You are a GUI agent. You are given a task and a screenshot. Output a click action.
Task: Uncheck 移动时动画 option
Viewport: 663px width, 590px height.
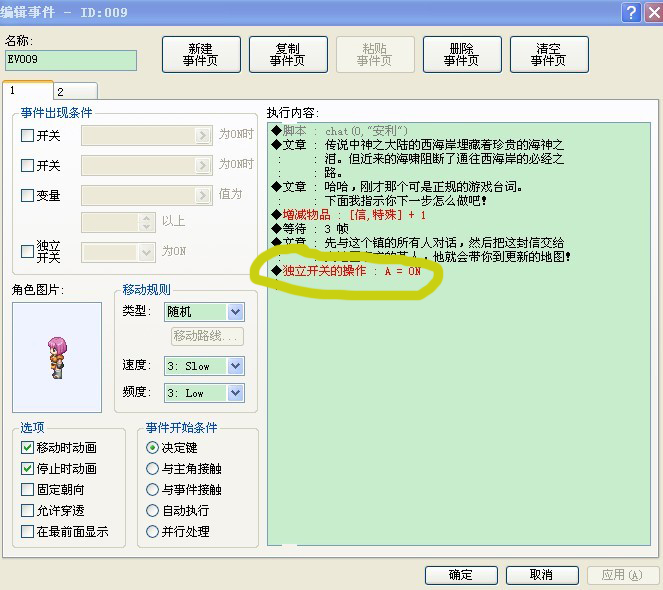(27, 447)
